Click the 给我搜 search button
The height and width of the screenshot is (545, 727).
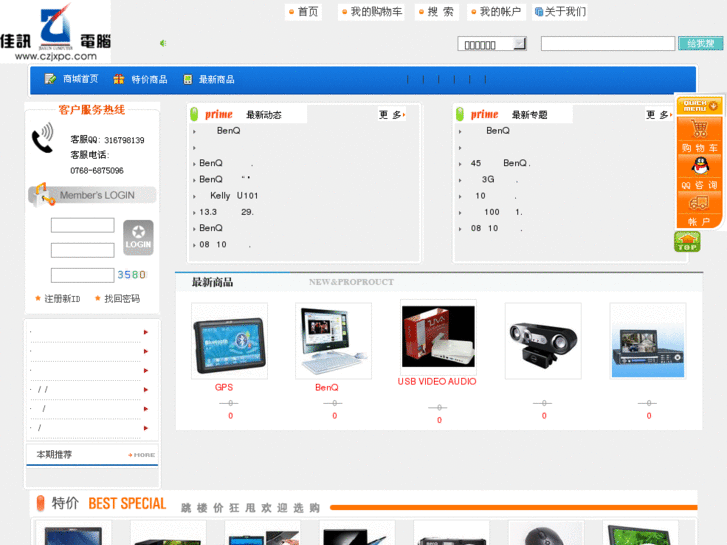click(x=701, y=44)
